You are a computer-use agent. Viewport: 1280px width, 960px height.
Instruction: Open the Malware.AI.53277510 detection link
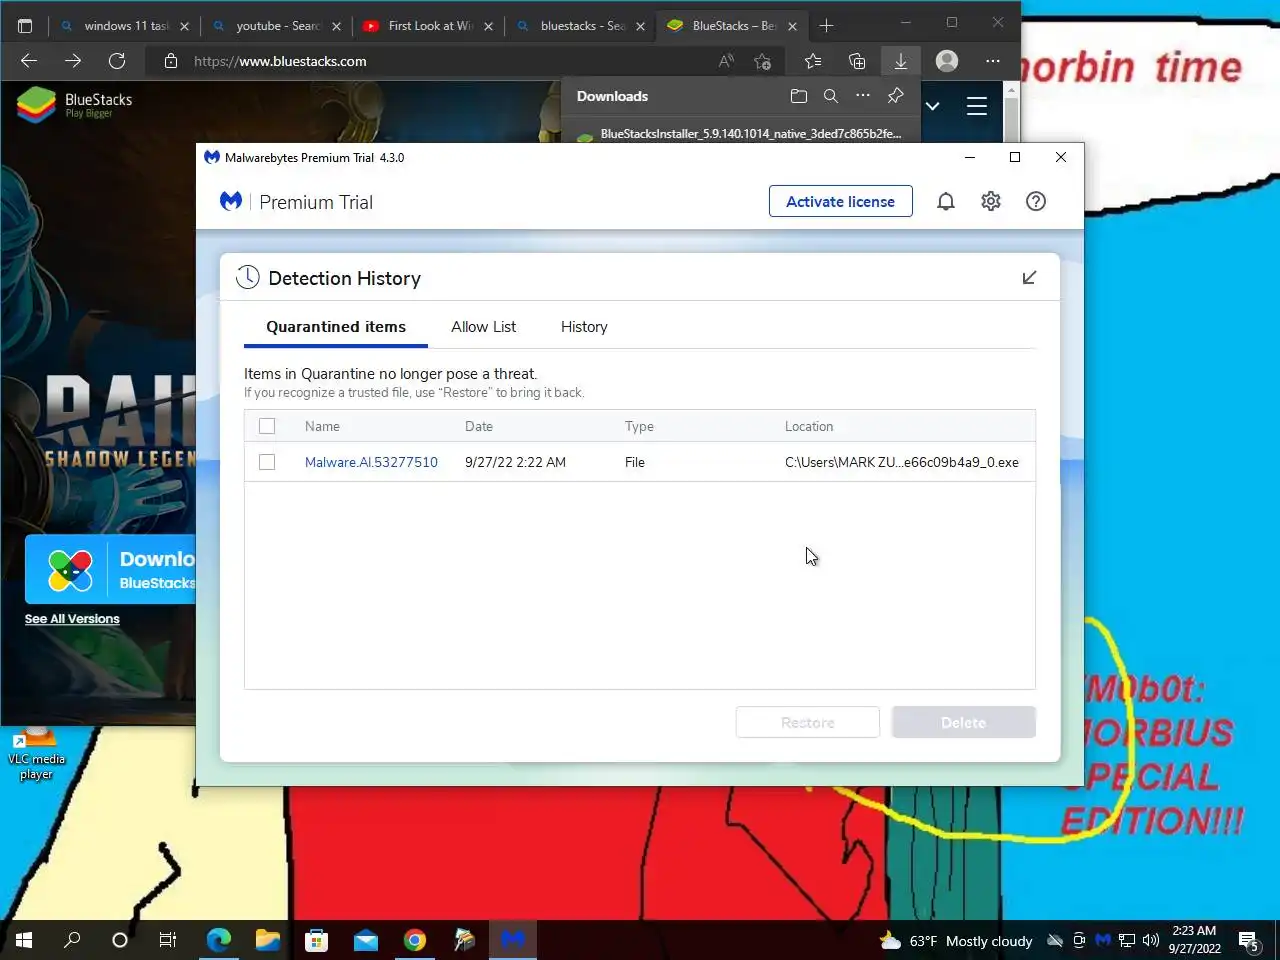tap(371, 462)
